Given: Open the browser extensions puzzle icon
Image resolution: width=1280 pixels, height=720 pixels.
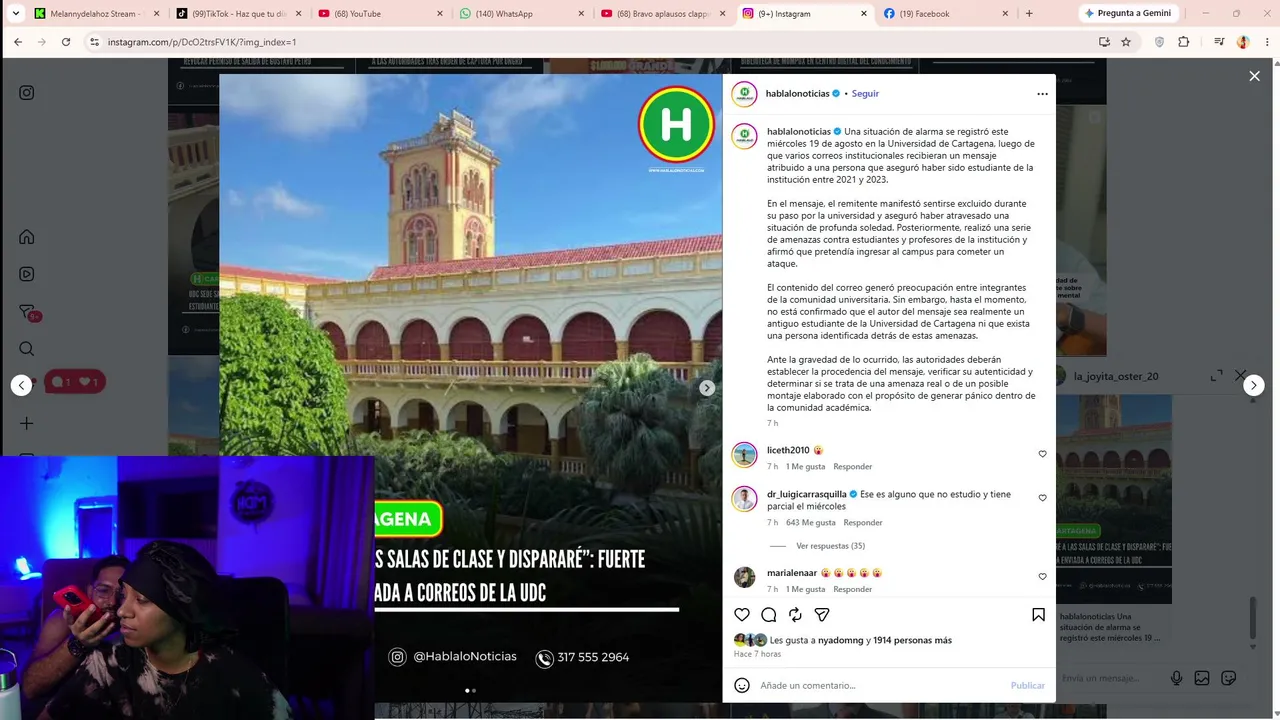Looking at the screenshot, I should [x=1184, y=42].
